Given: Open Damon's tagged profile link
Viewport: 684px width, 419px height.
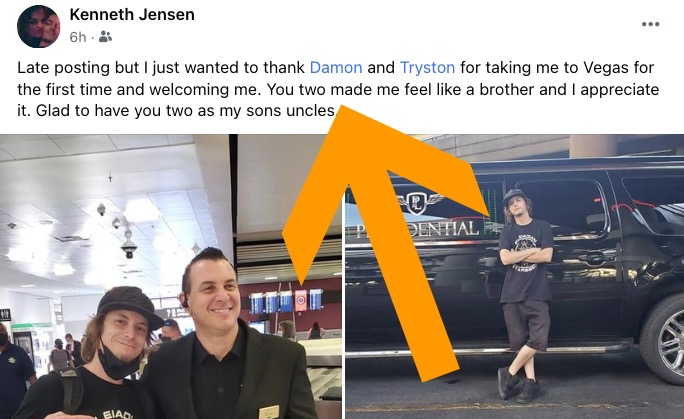Looking at the screenshot, I should click(336, 68).
